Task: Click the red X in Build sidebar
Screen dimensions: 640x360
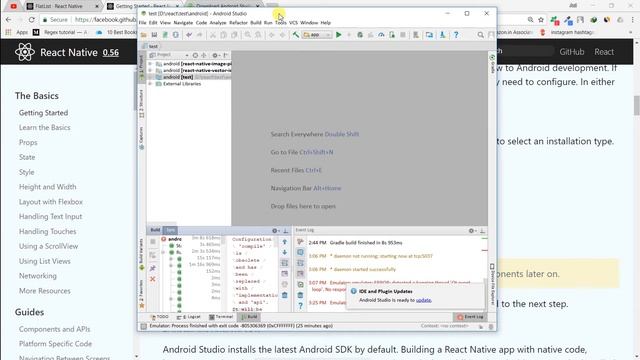Action: click(x=153, y=279)
